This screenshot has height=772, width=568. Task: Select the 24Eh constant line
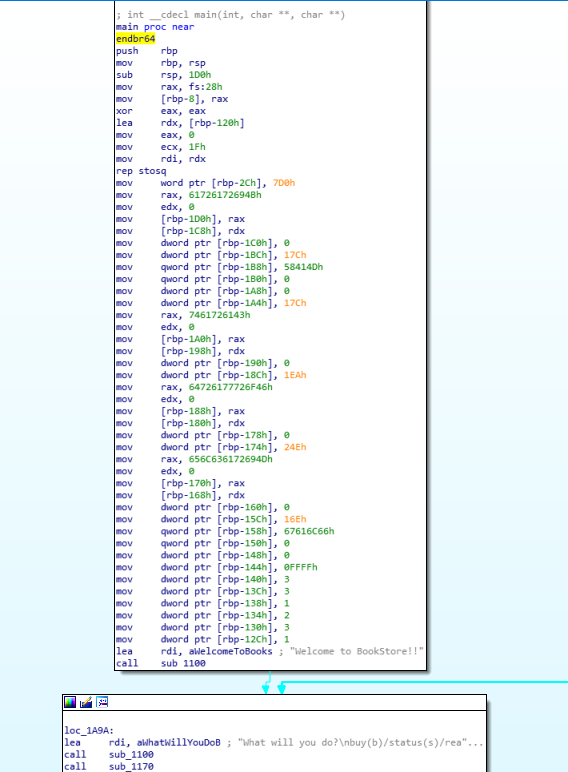click(x=211, y=447)
